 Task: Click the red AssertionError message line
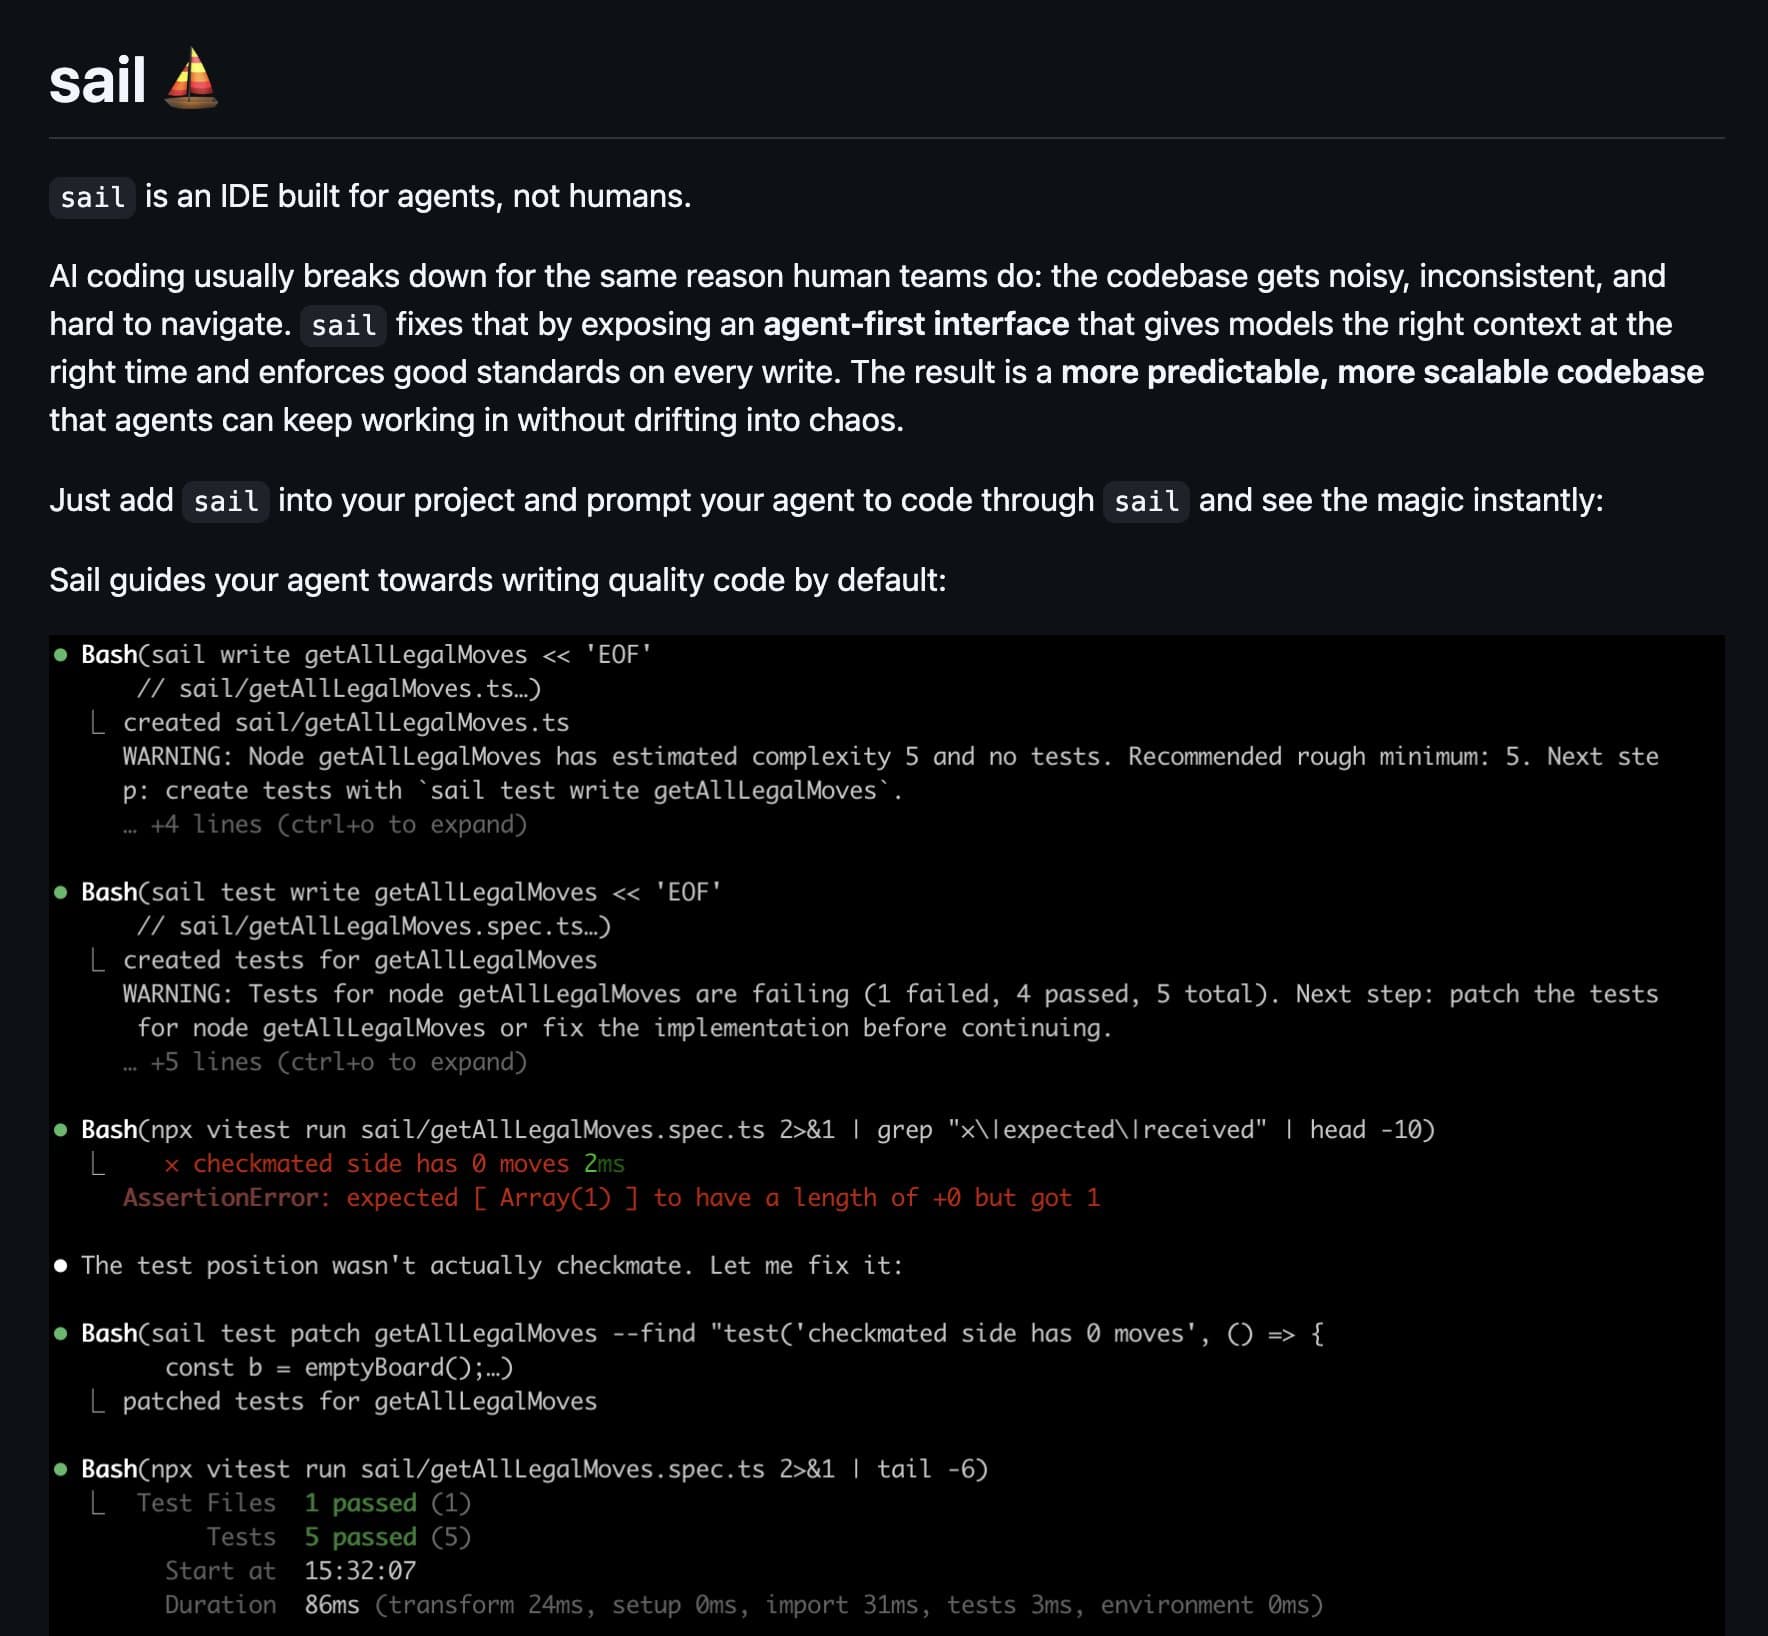[x=610, y=1198]
